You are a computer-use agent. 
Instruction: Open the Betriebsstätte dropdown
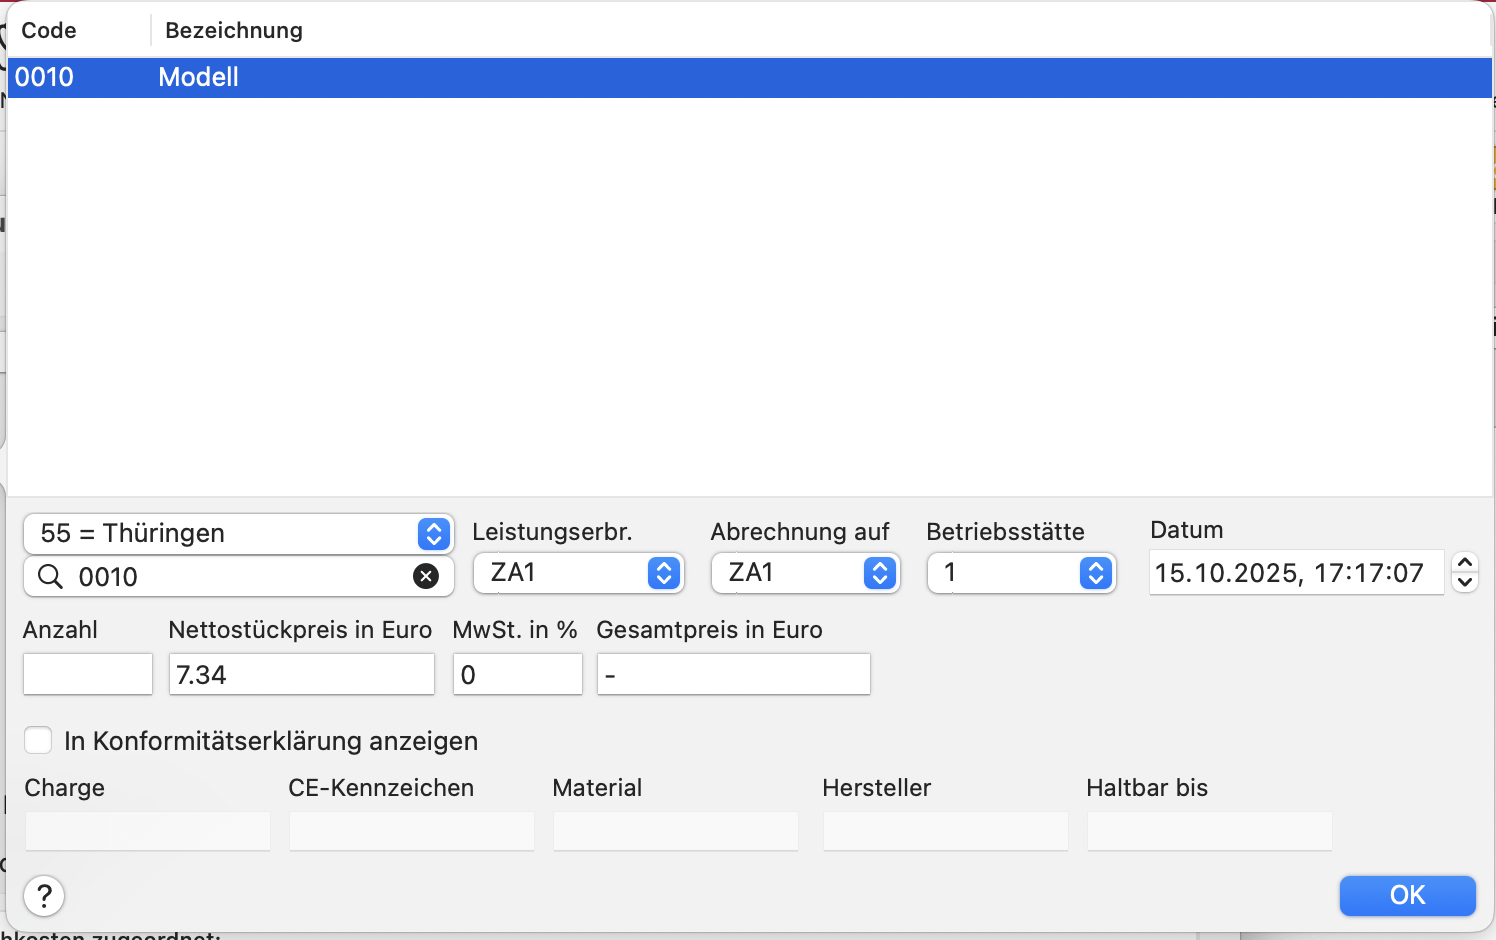(x=1021, y=573)
